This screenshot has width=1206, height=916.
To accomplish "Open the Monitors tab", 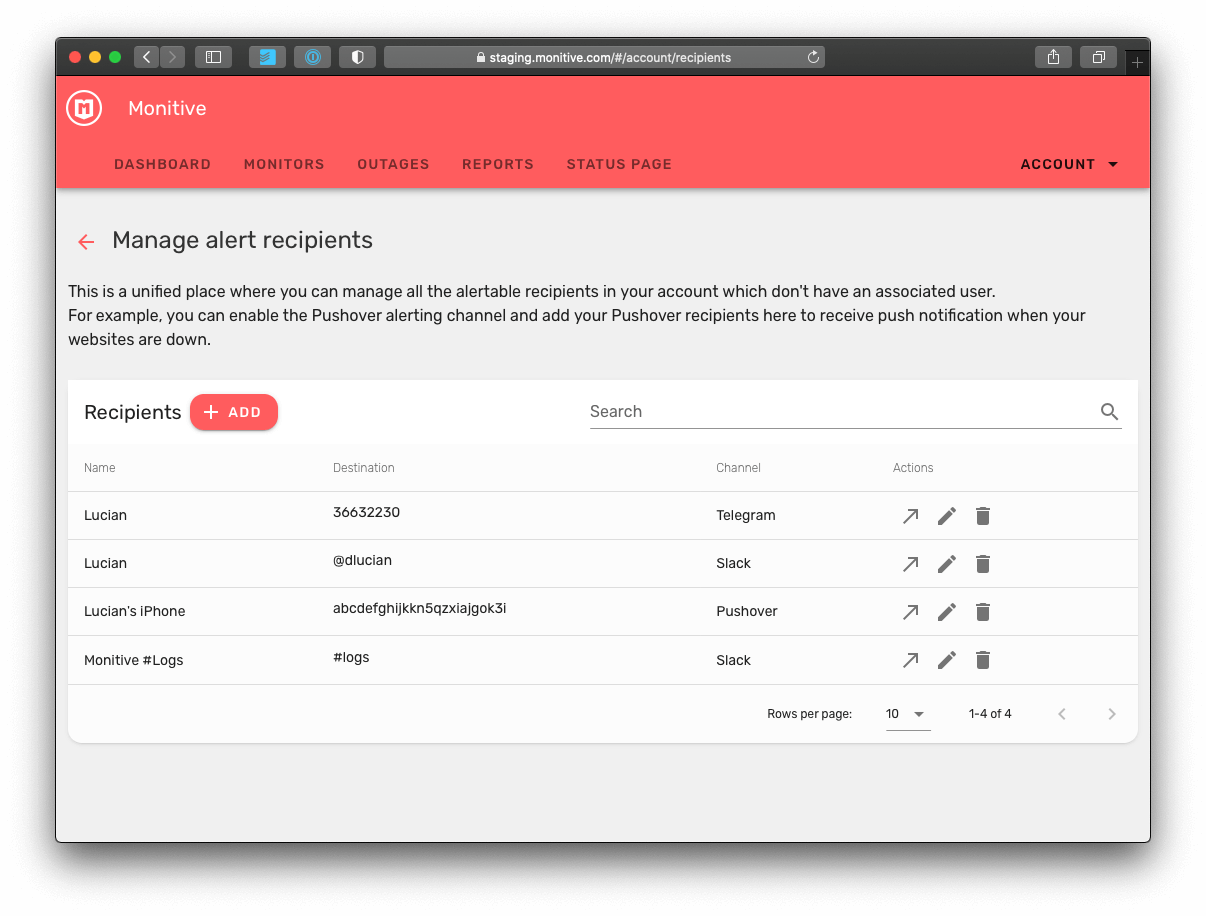I will click(x=284, y=164).
